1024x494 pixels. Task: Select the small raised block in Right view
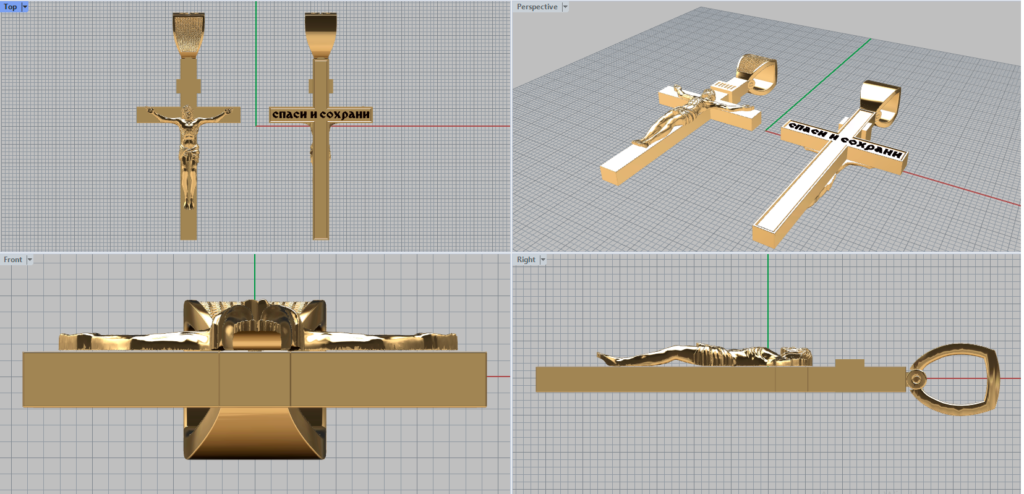click(x=849, y=364)
